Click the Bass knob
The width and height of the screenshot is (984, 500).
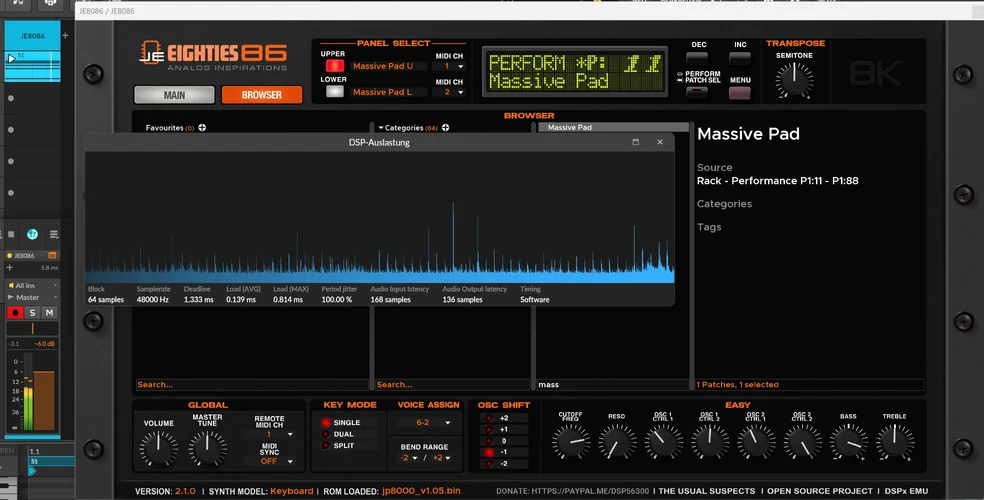(x=848, y=442)
